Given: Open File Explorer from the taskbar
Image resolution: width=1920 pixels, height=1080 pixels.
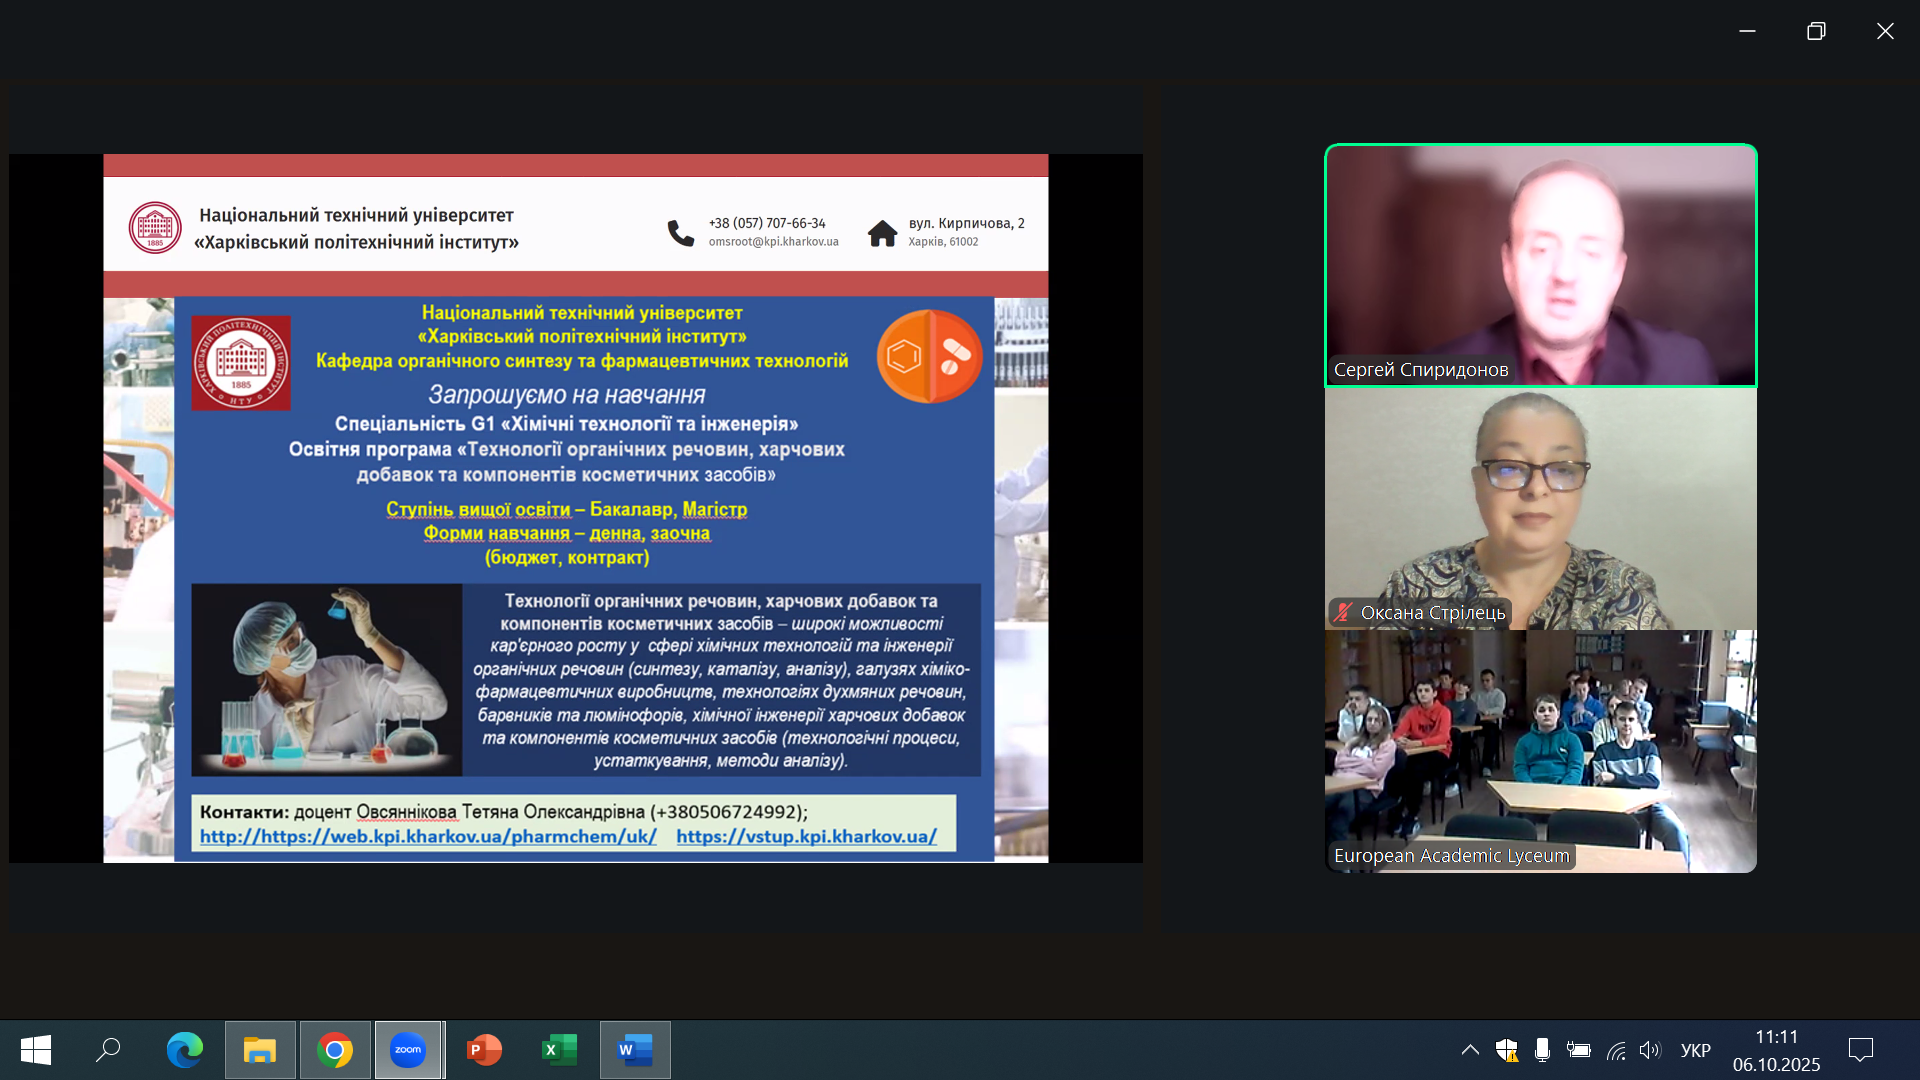Looking at the screenshot, I should [260, 1050].
